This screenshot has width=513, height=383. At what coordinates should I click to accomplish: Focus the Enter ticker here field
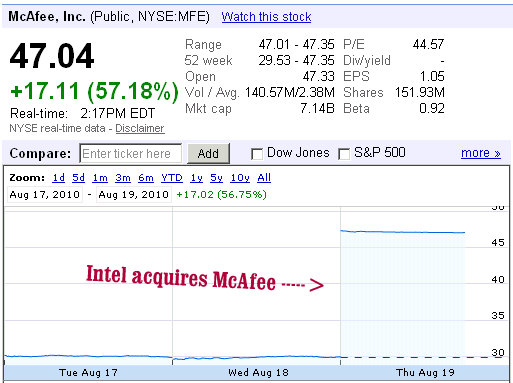point(131,154)
